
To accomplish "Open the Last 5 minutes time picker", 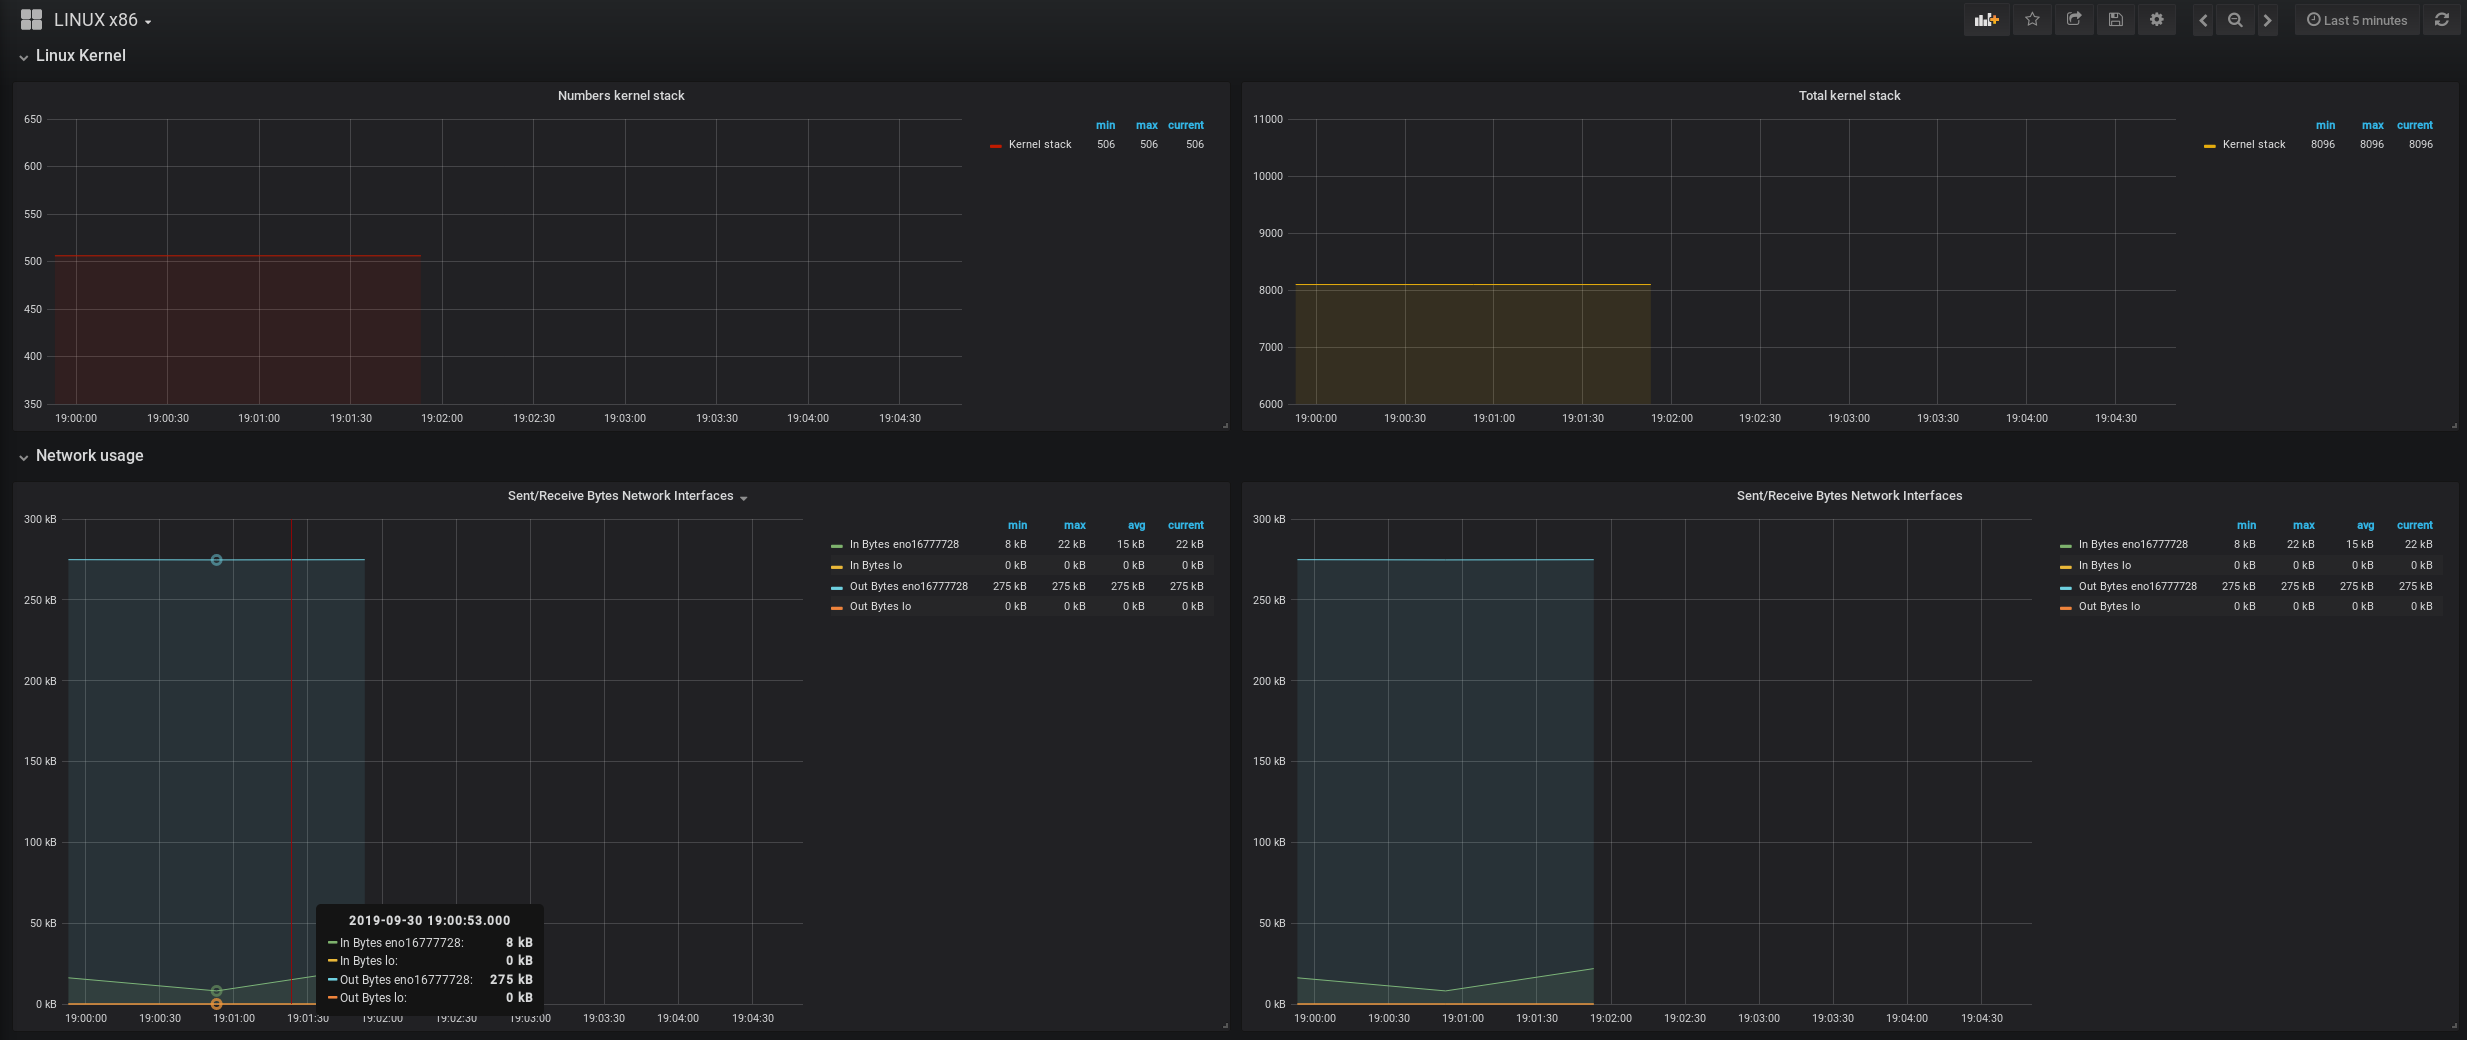I will coord(2357,20).
